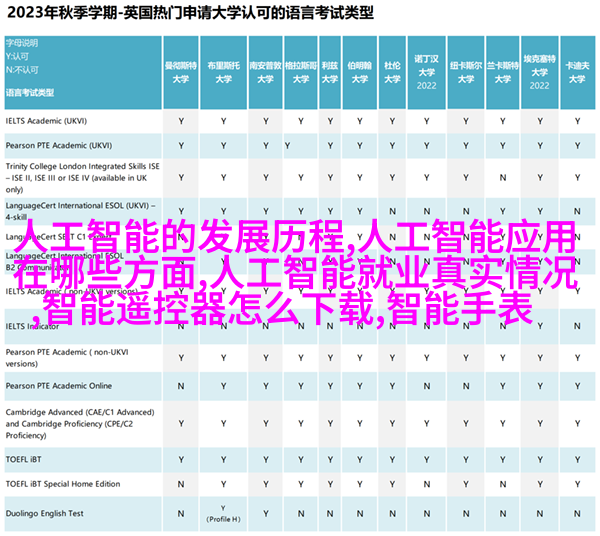Click the 纽卡斯尔大学 column header
This screenshot has height=536, width=600.
pos(466,72)
